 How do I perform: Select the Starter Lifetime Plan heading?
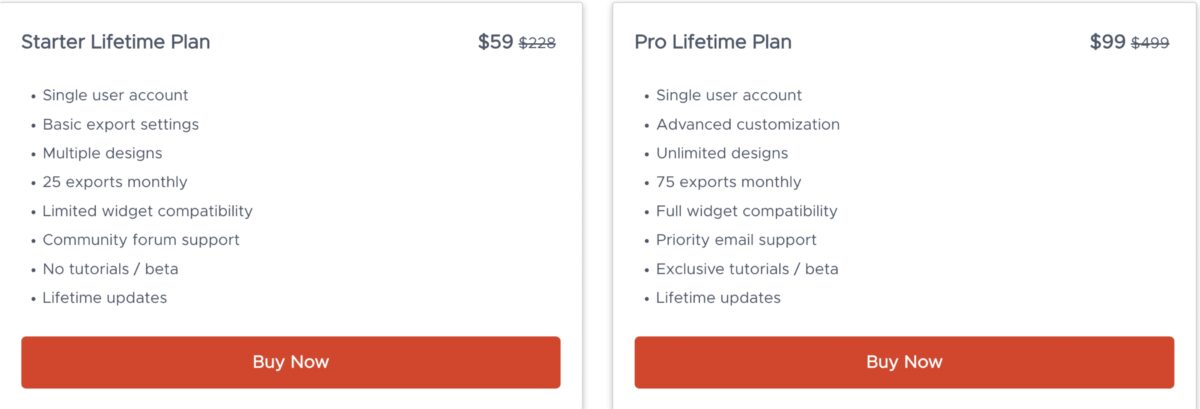[116, 42]
